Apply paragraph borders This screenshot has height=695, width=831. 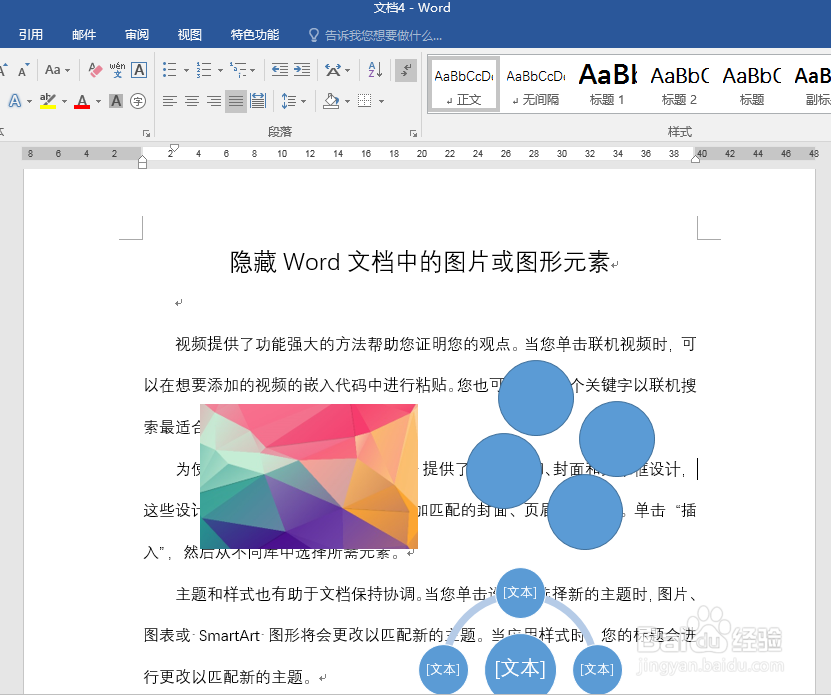click(365, 101)
